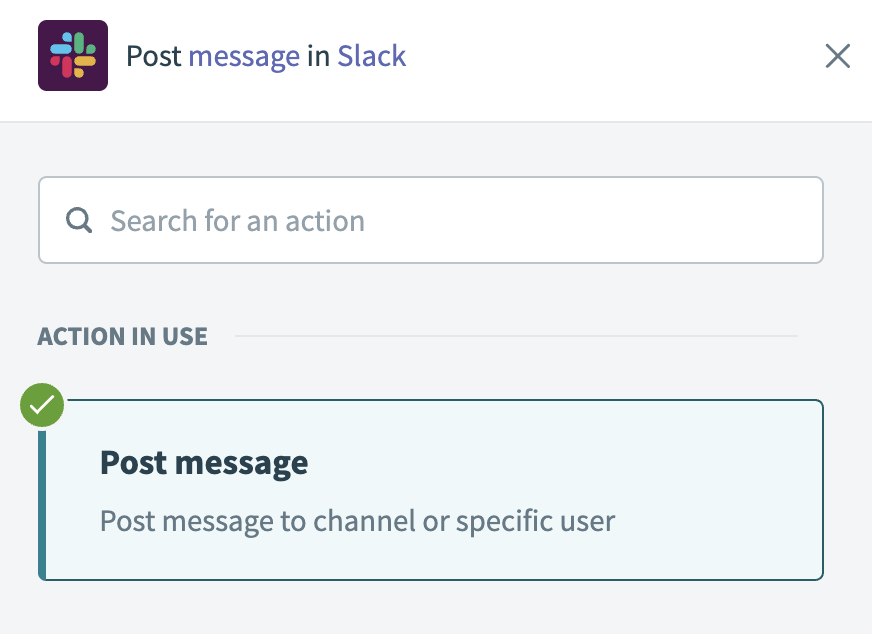Open the Slack link in the header

click(x=372, y=56)
